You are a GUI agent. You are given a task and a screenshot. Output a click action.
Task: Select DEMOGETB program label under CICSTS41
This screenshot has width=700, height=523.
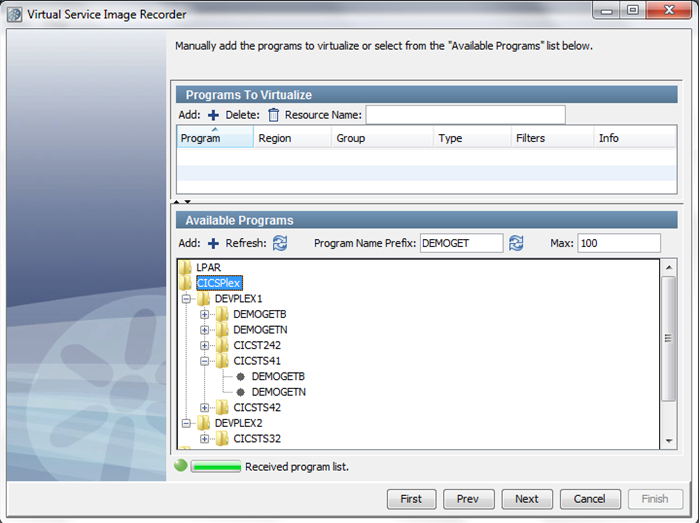click(278, 377)
